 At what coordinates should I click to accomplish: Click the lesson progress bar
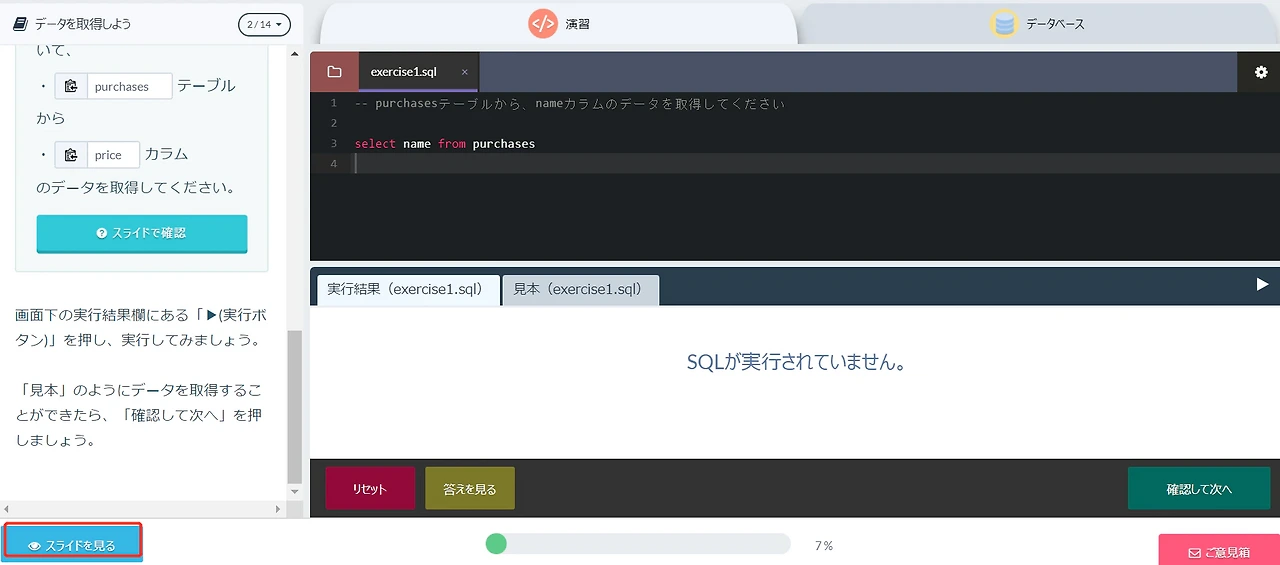tap(638, 544)
